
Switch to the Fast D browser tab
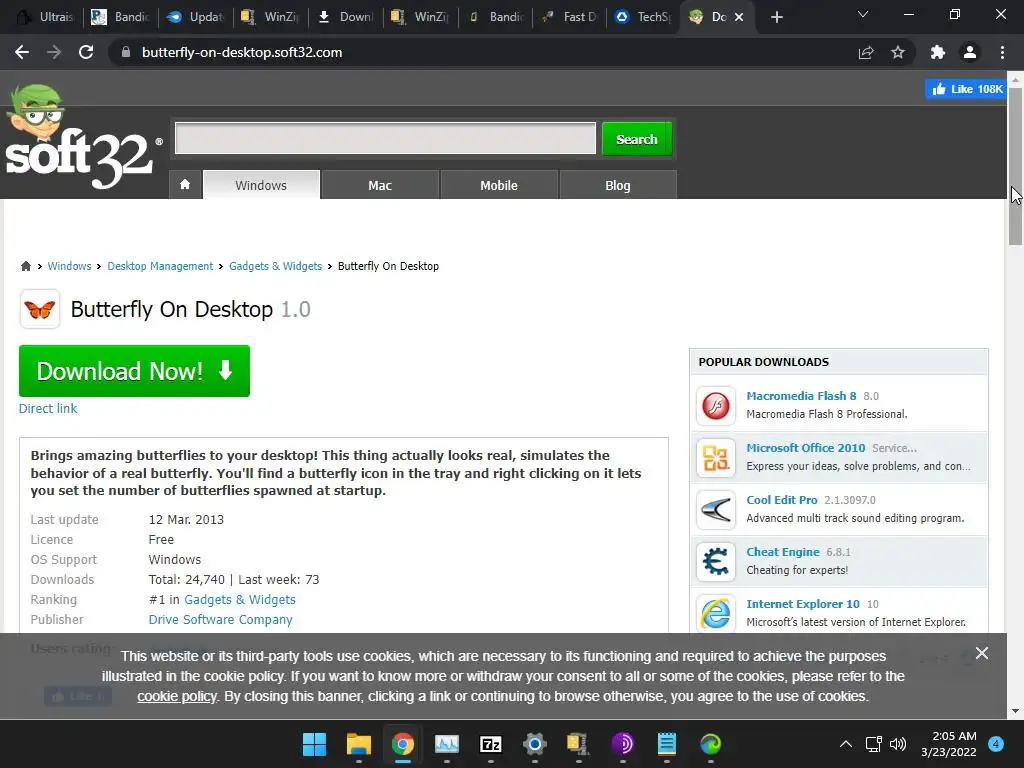coord(569,17)
